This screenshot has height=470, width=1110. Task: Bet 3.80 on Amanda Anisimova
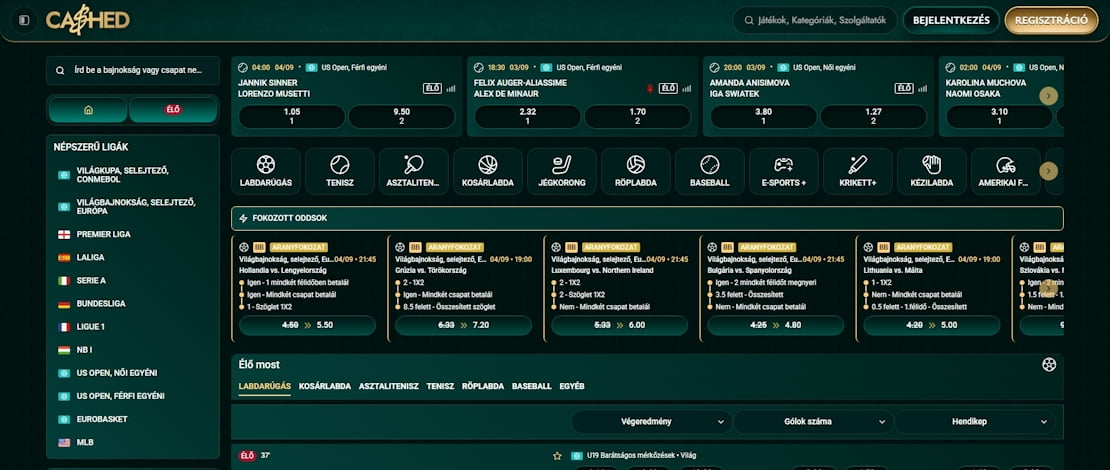pyautogui.click(x=763, y=117)
